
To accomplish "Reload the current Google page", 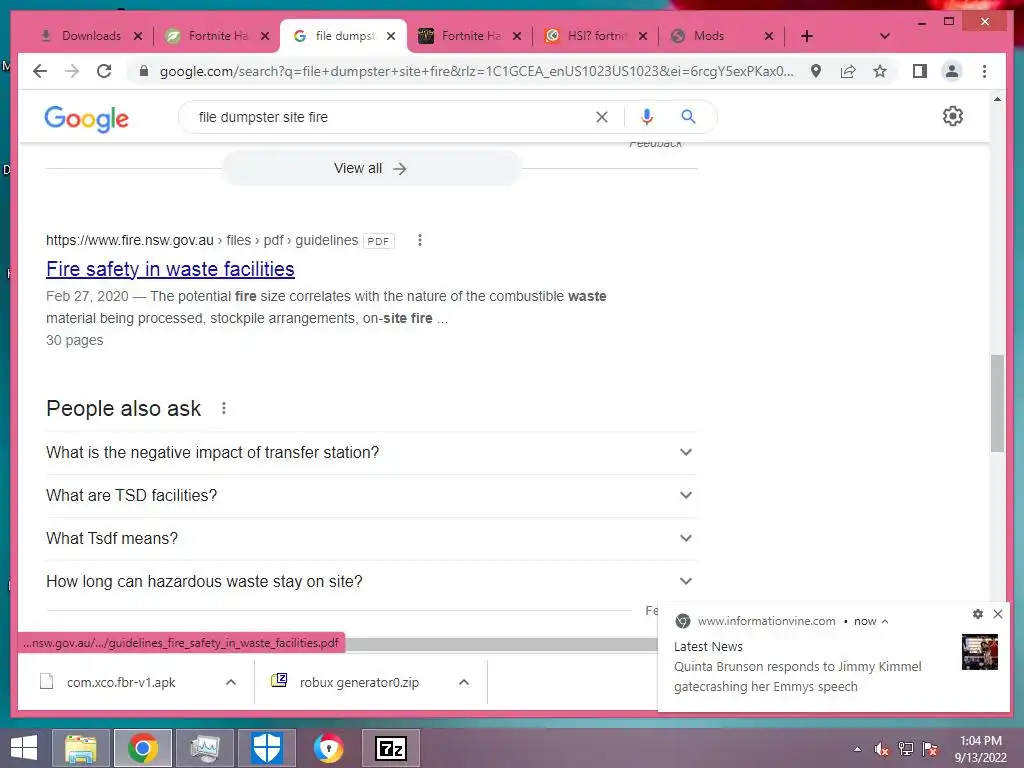I will click(104, 71).
